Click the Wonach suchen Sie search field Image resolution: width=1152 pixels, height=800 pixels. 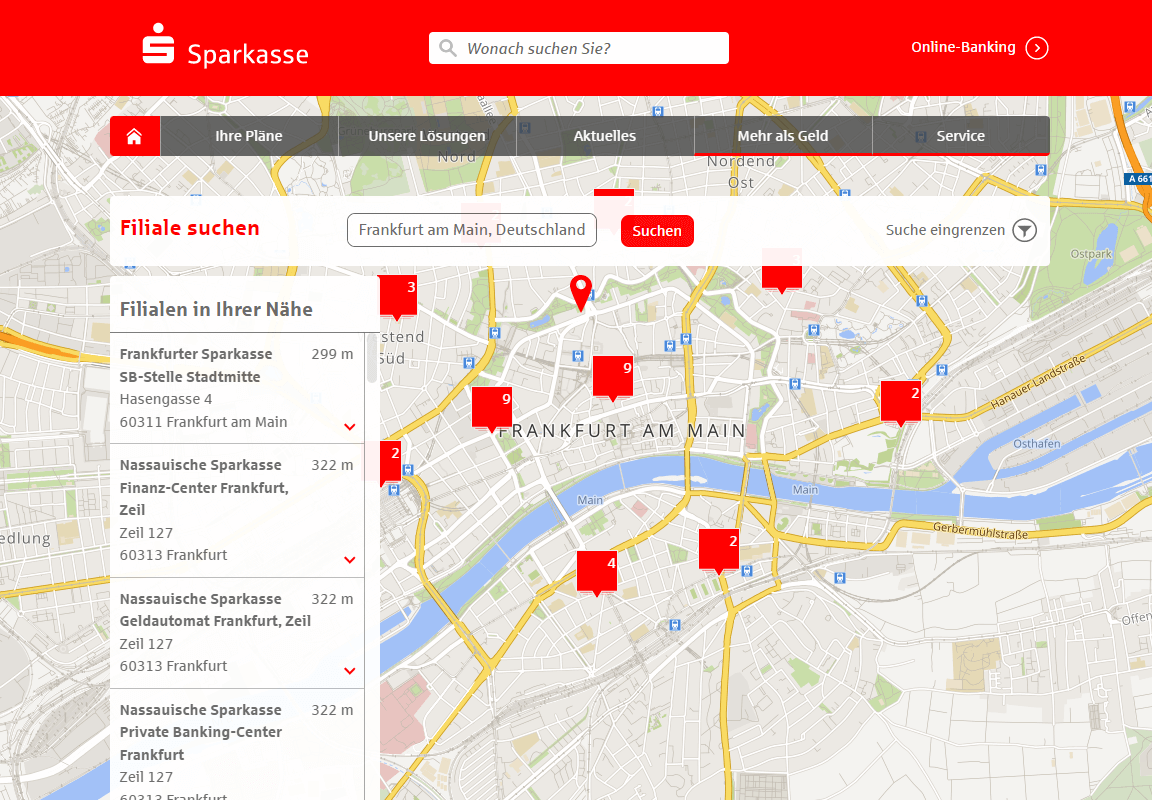(579, 48)
